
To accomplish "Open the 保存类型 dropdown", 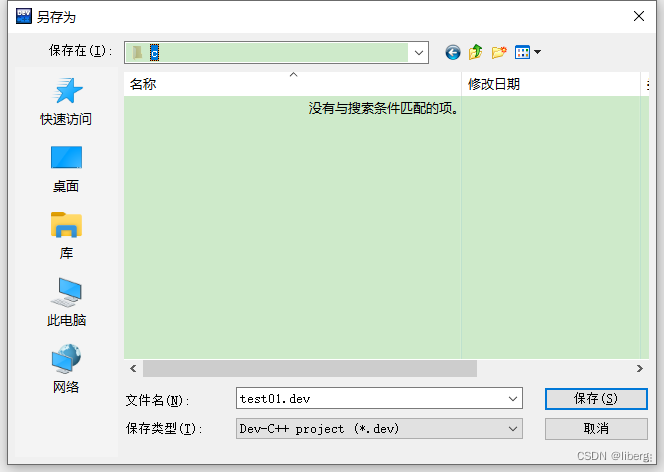I will [379, 429].
